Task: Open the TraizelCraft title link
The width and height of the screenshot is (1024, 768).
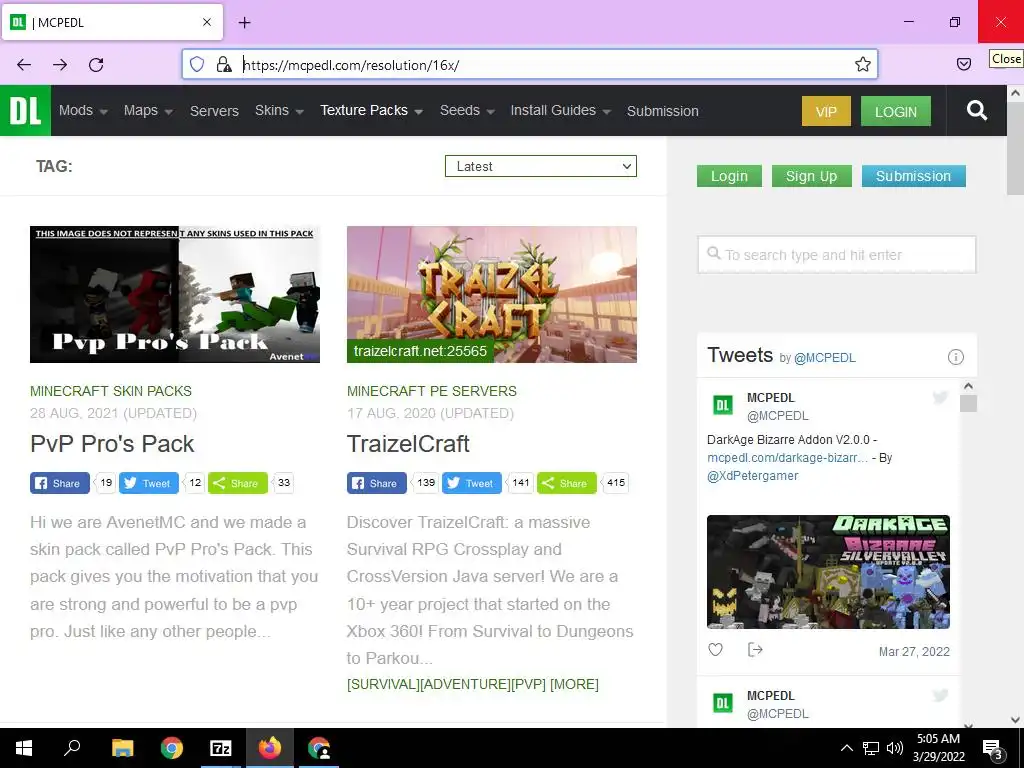Action: click(x=408, y=444)
